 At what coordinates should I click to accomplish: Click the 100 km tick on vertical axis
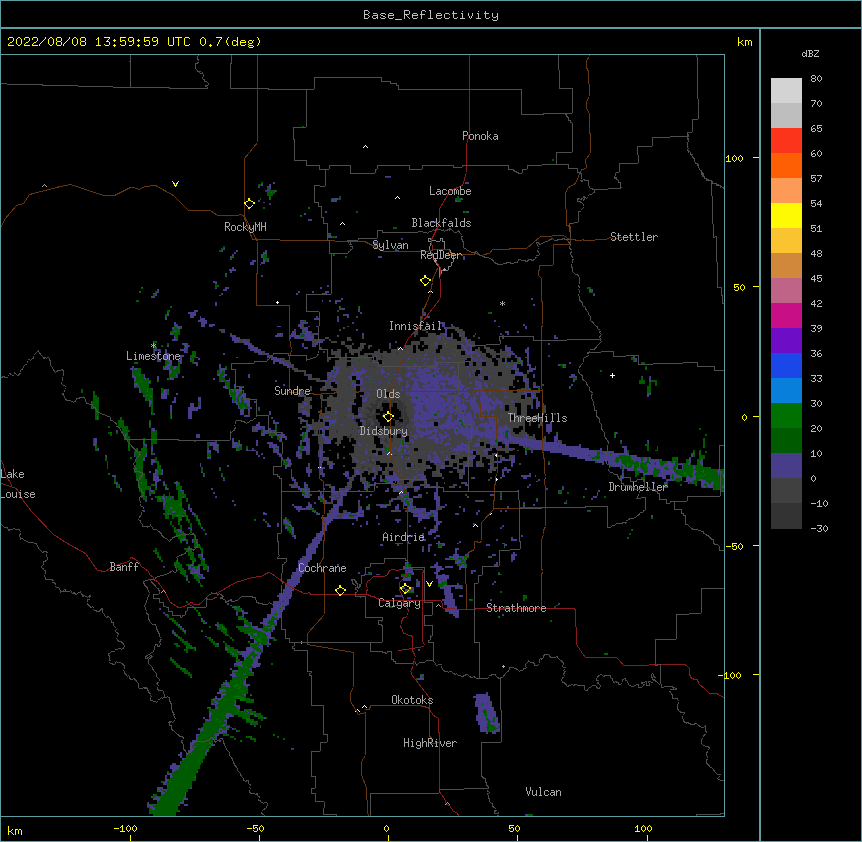[734, 158]
